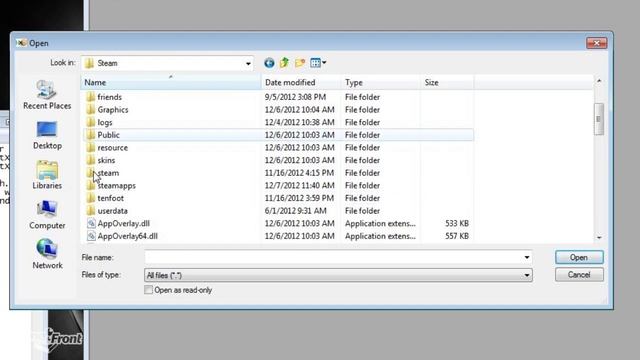This screenshot has width=640, height=360.
Task: Sort by Type column header
Action: tap(380, 82)
